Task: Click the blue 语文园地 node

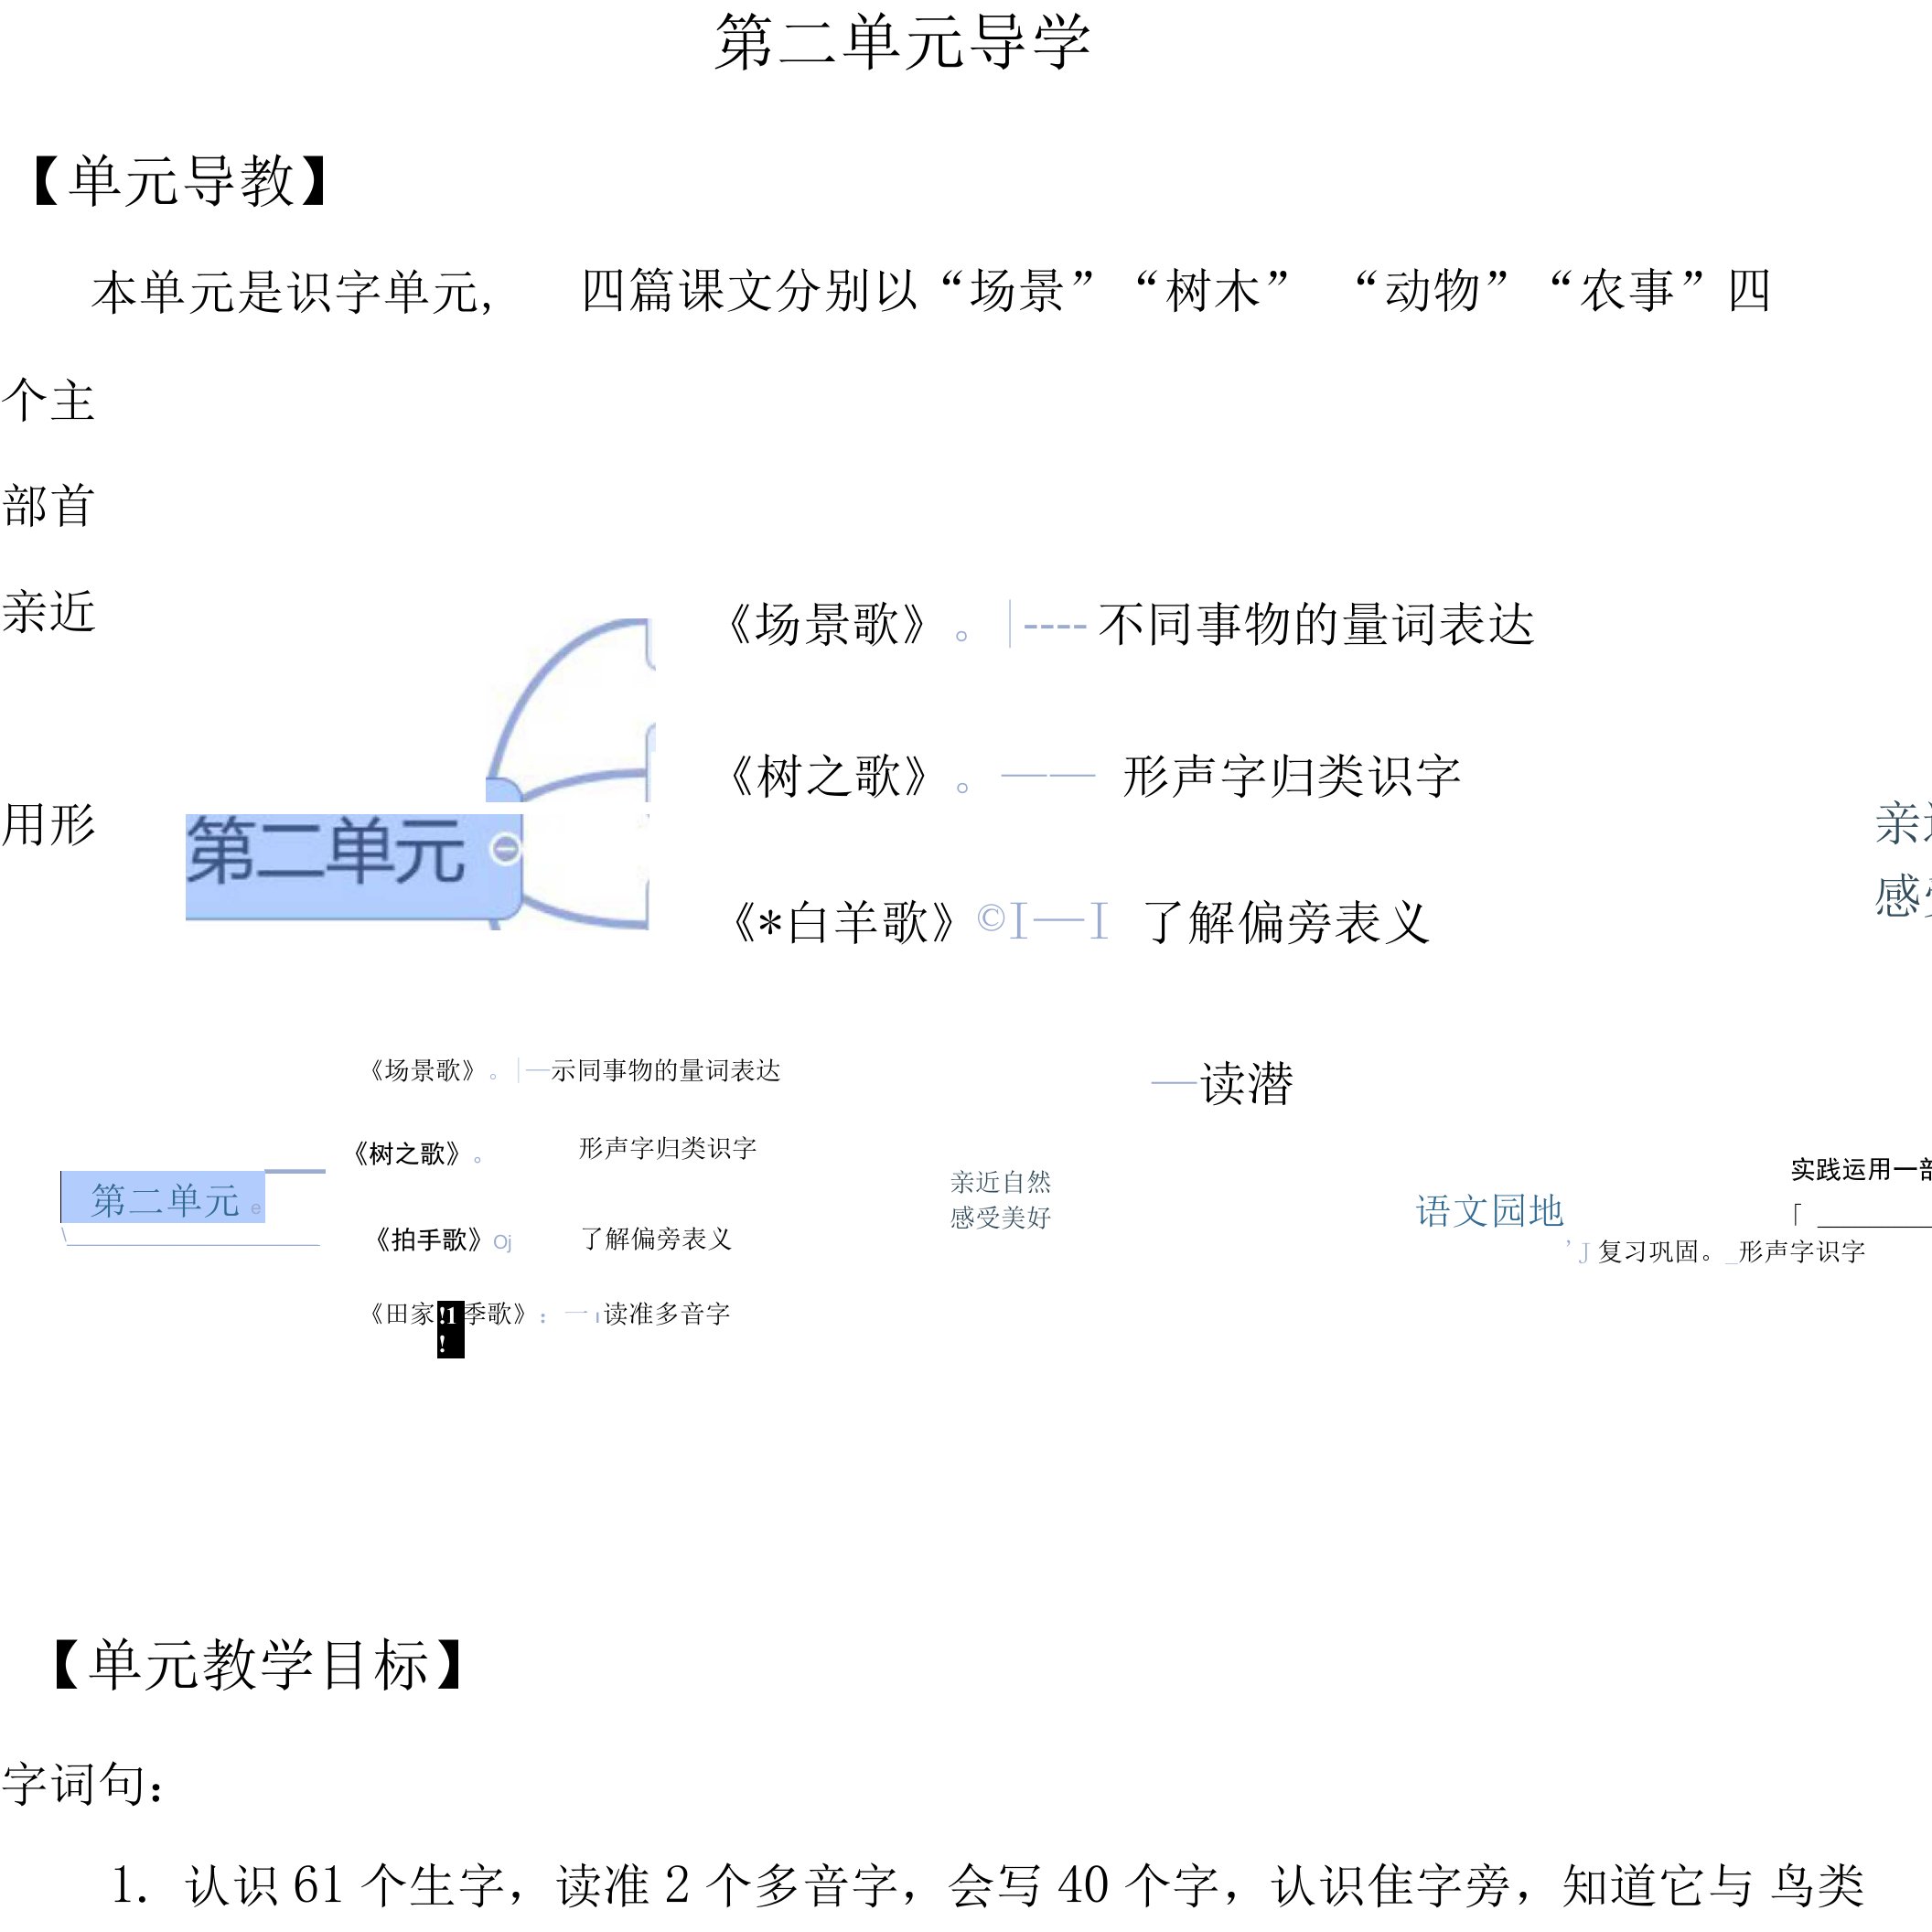Action: pyautogui.click(x=1489, y=1212)
